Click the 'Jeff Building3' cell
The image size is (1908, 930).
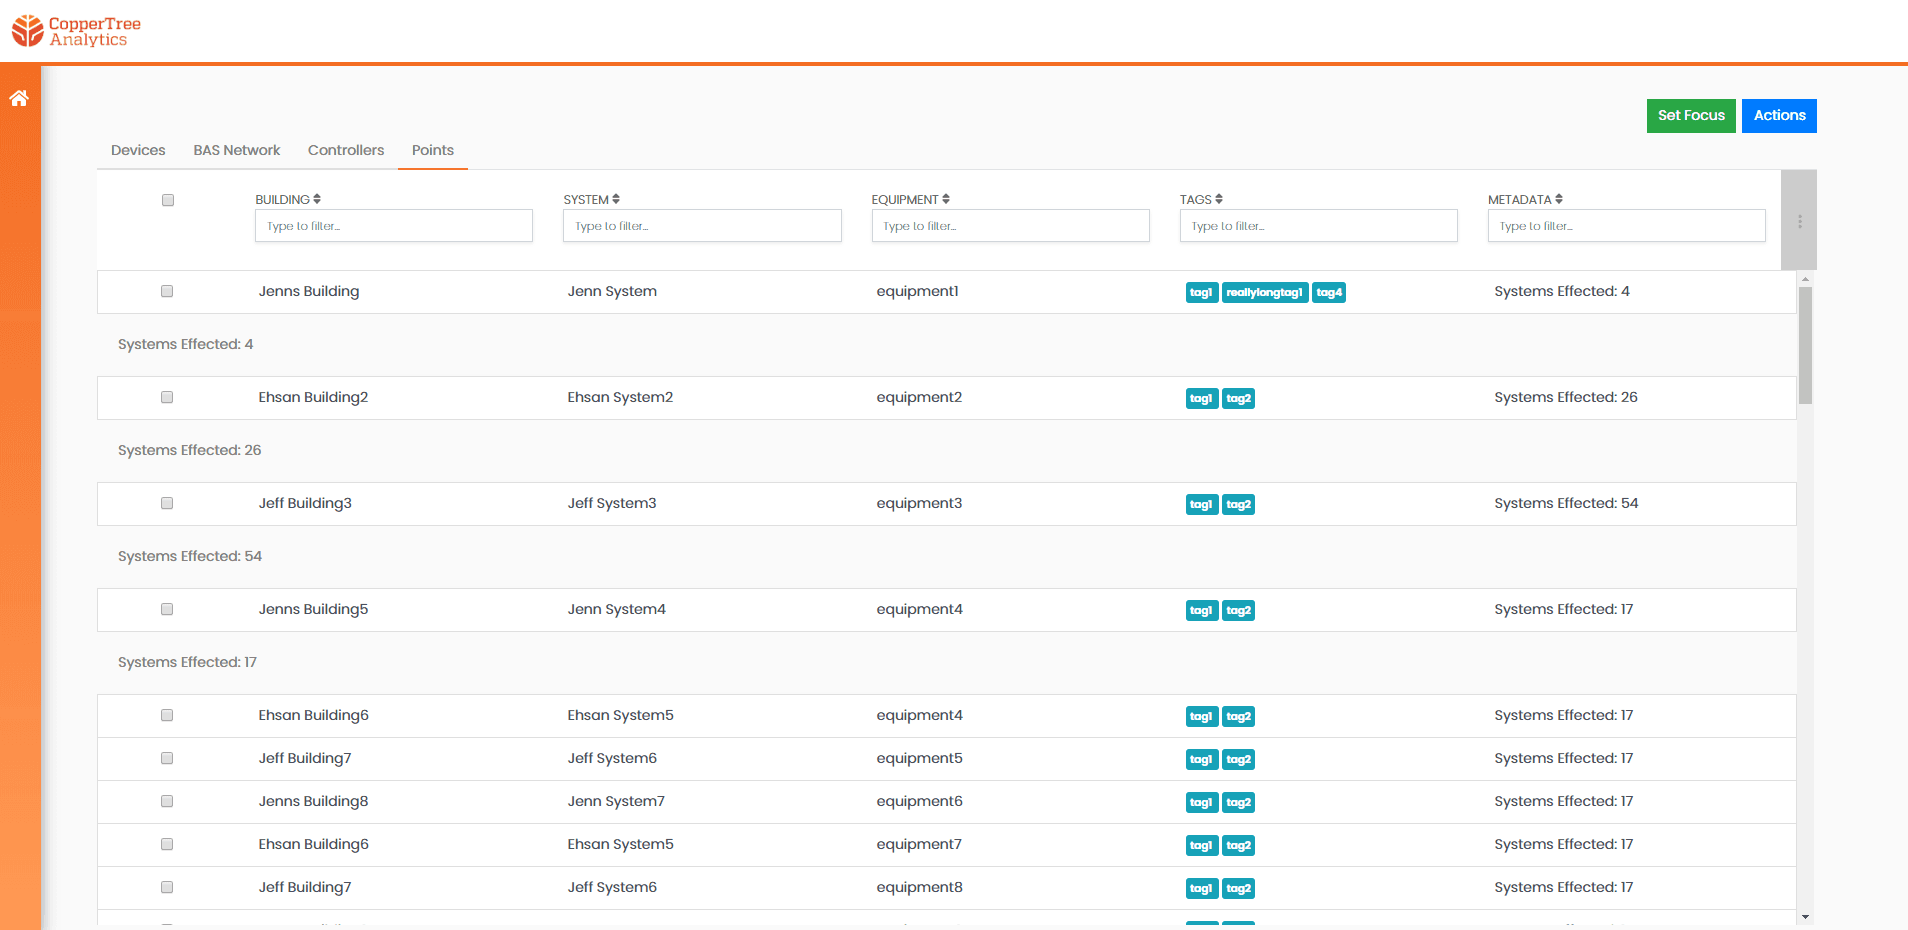[x=305, y=503]
